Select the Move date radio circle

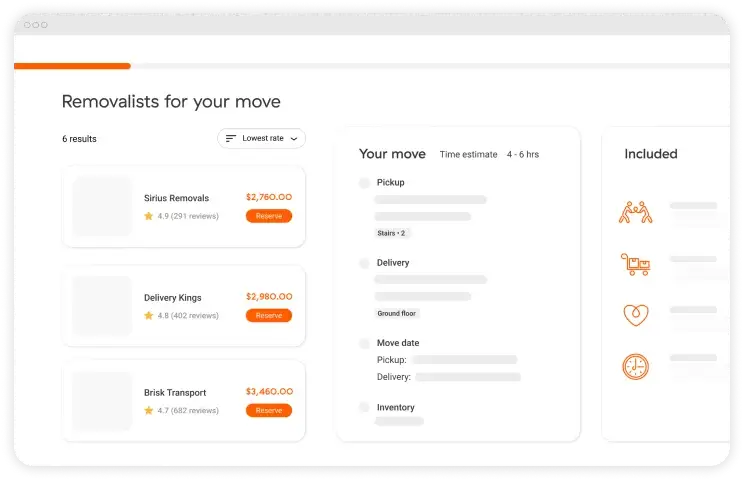364,343
